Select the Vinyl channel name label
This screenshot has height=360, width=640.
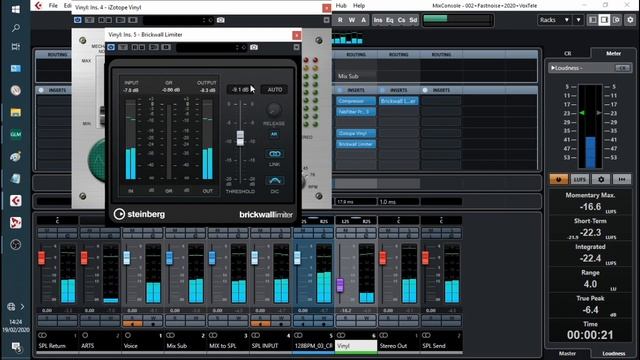(x=356, y=346)
